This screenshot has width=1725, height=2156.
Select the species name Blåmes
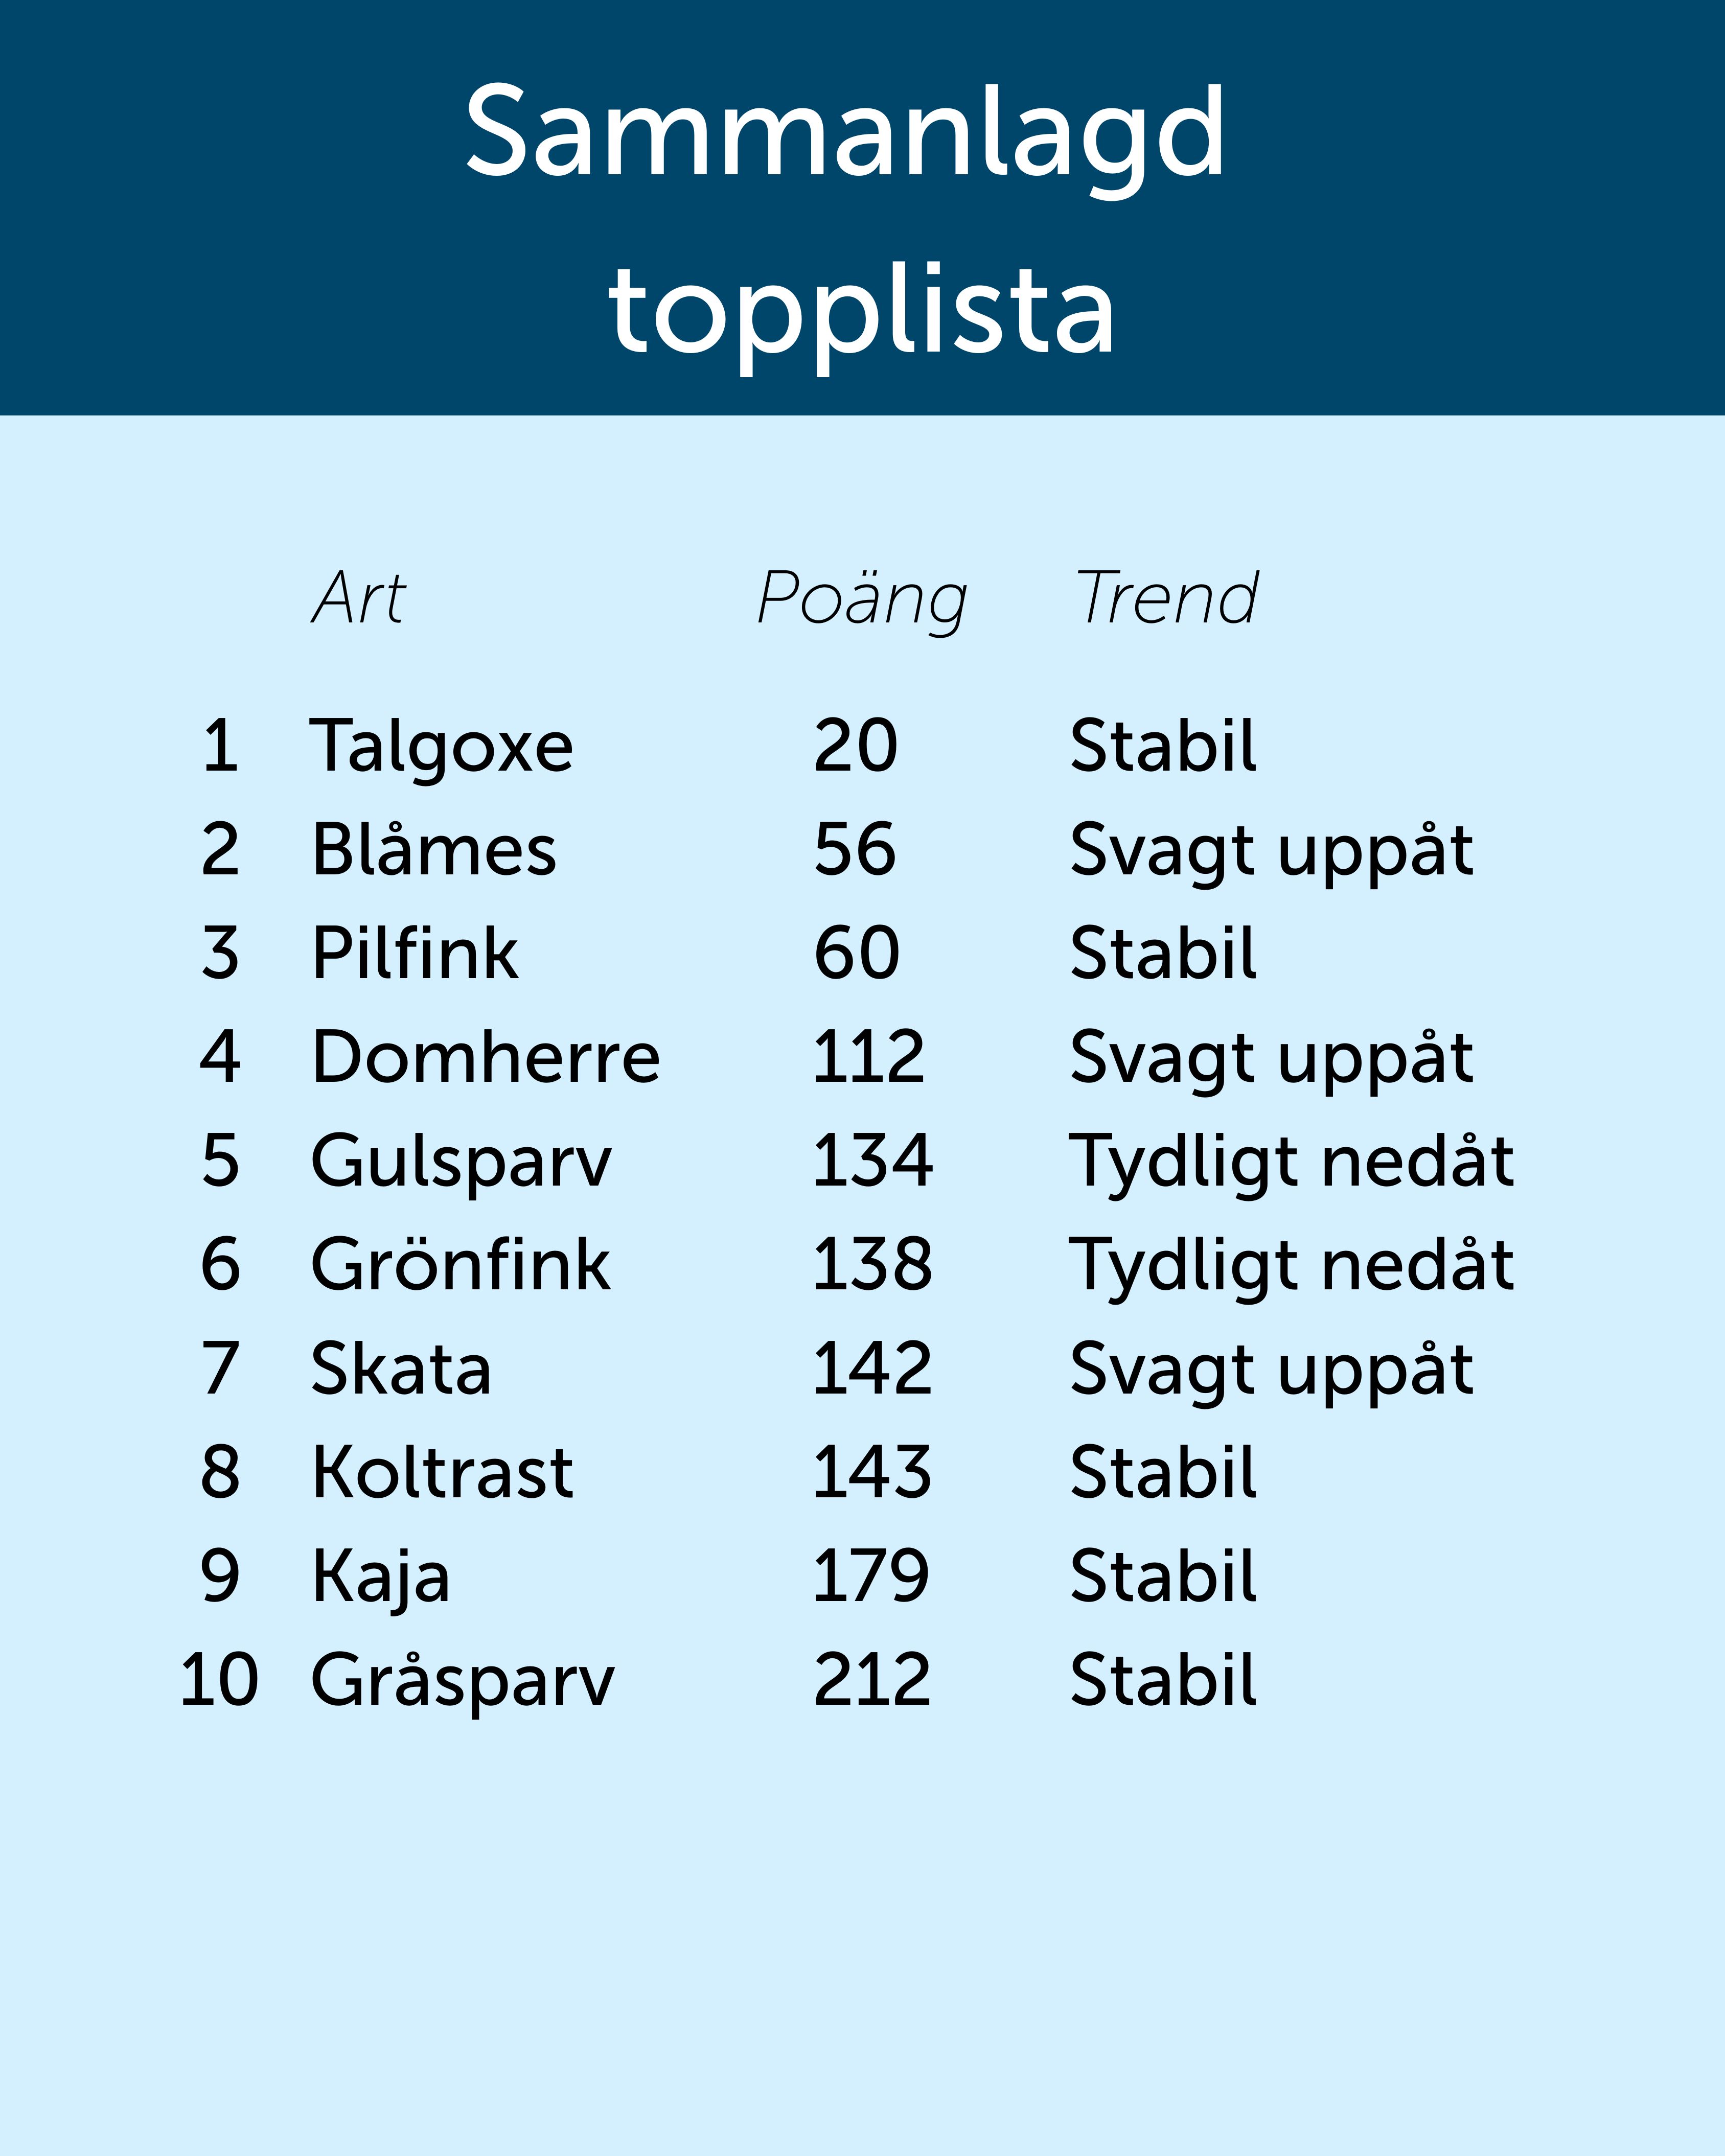click(434, 850)
